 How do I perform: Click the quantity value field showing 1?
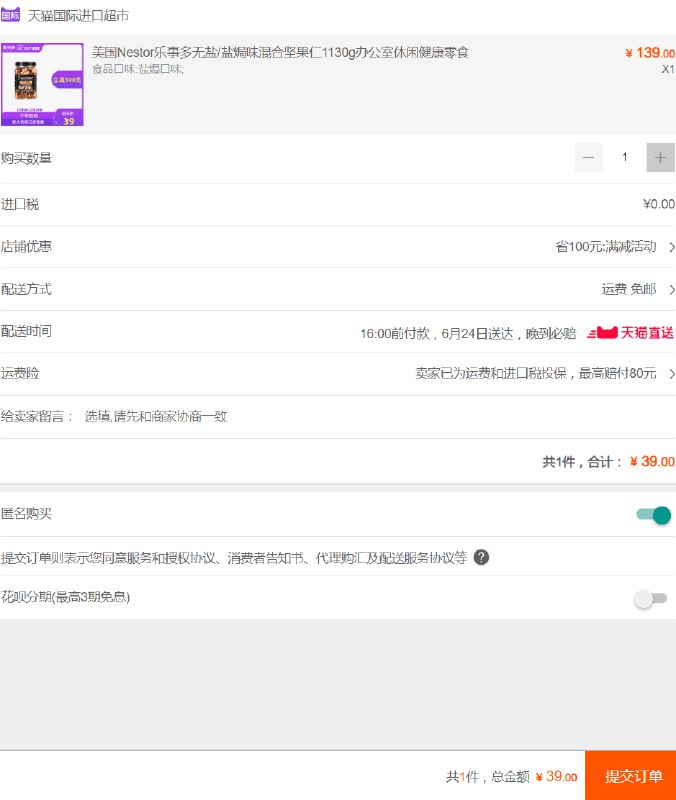tap(624, 157)
